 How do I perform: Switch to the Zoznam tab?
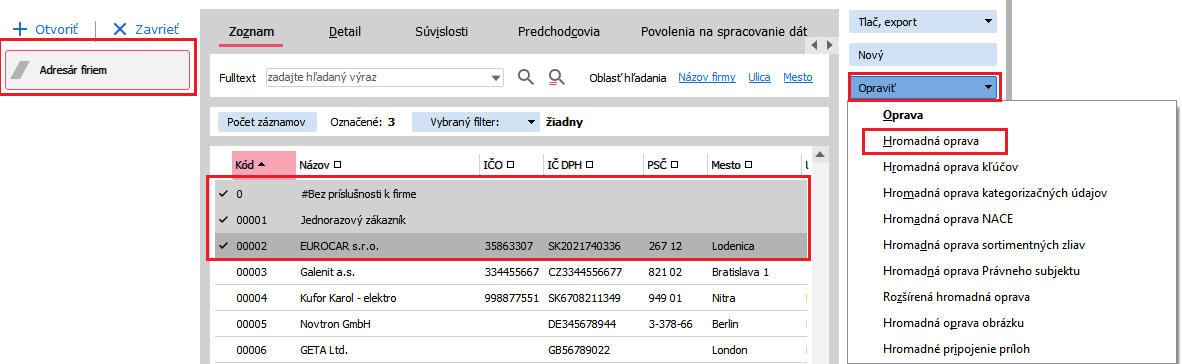[251, 32]
